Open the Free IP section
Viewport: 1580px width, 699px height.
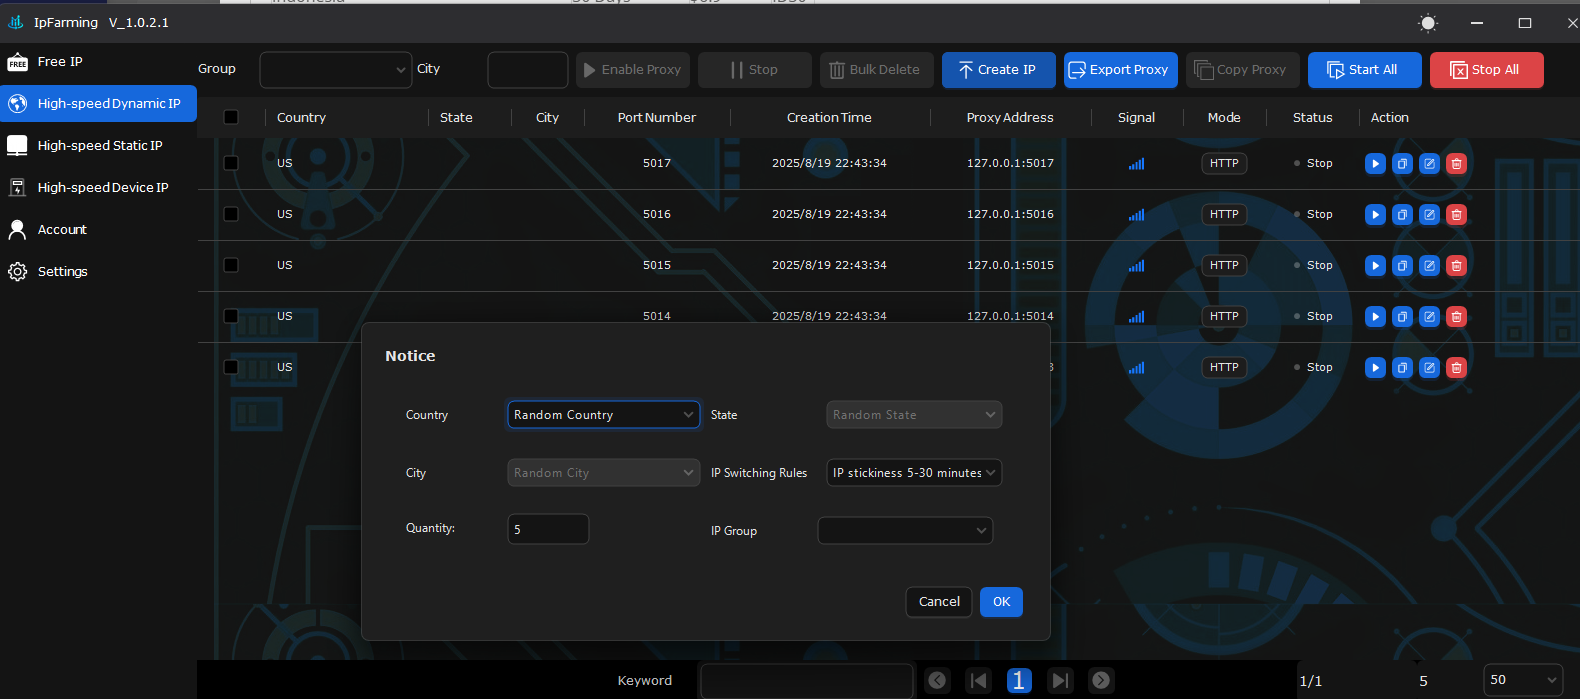pyautogui.click(x=98, y=62)
